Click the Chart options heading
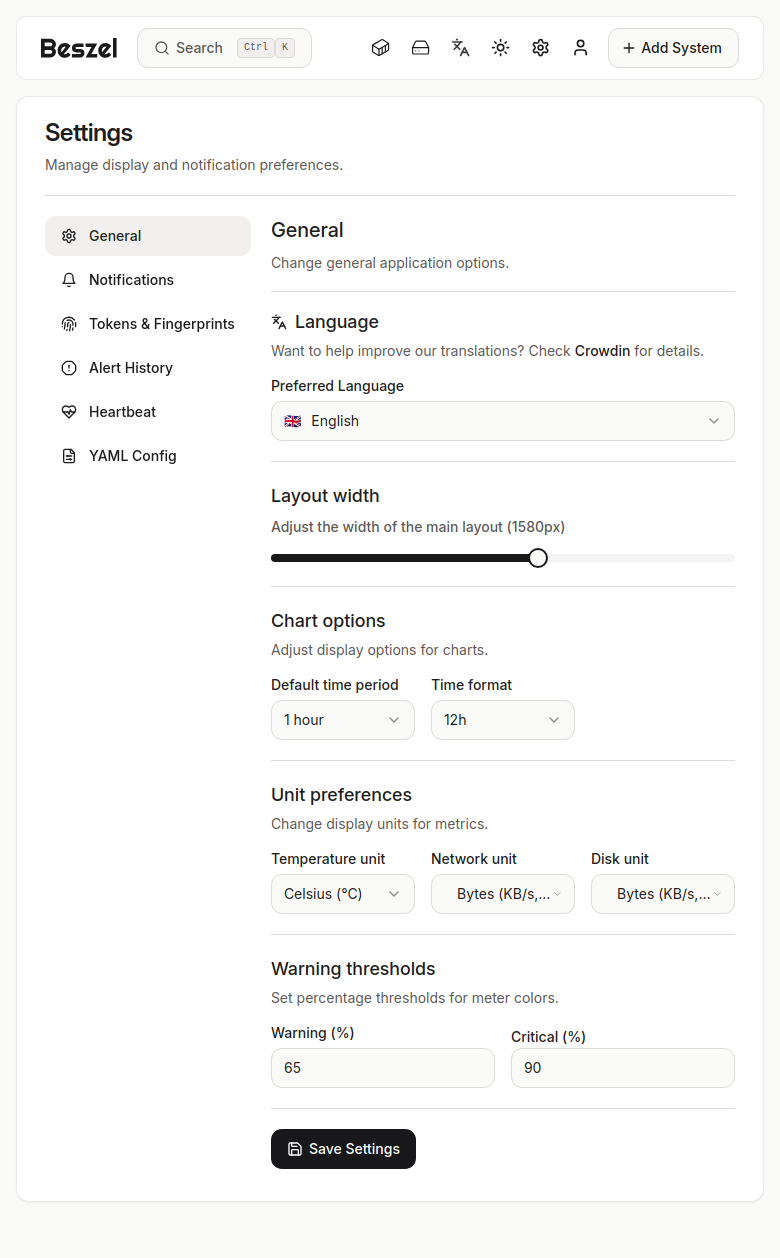 click(x=328, y=621)
